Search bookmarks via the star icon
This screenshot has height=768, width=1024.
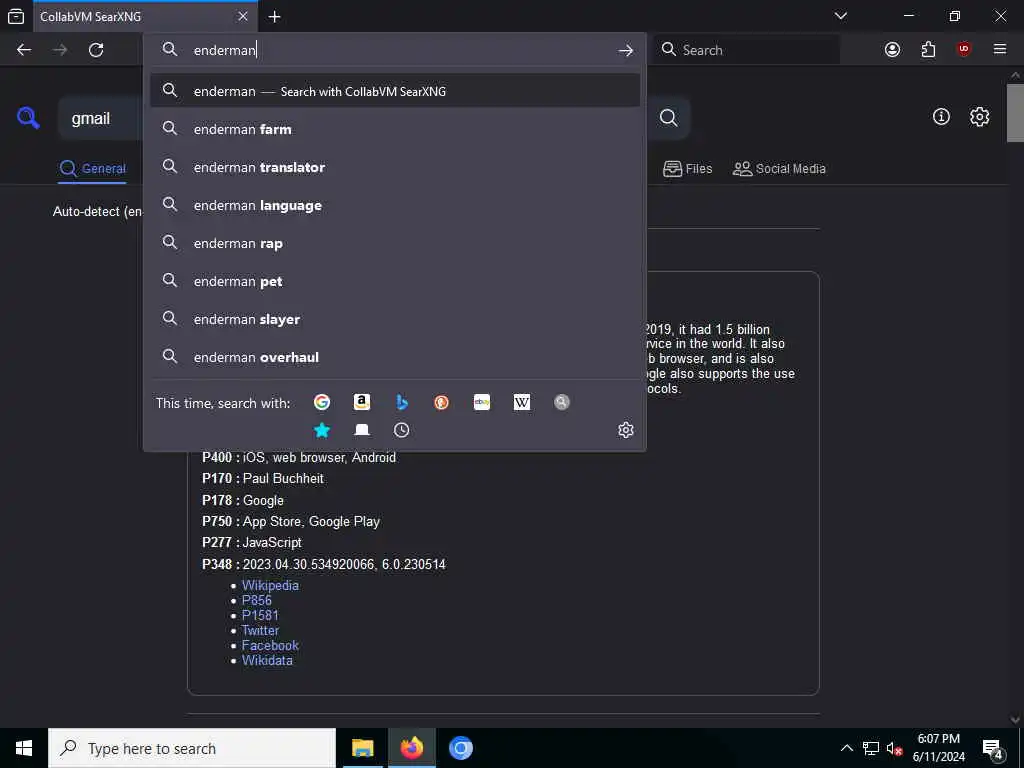pyautogui.click(x=322, y=430)
